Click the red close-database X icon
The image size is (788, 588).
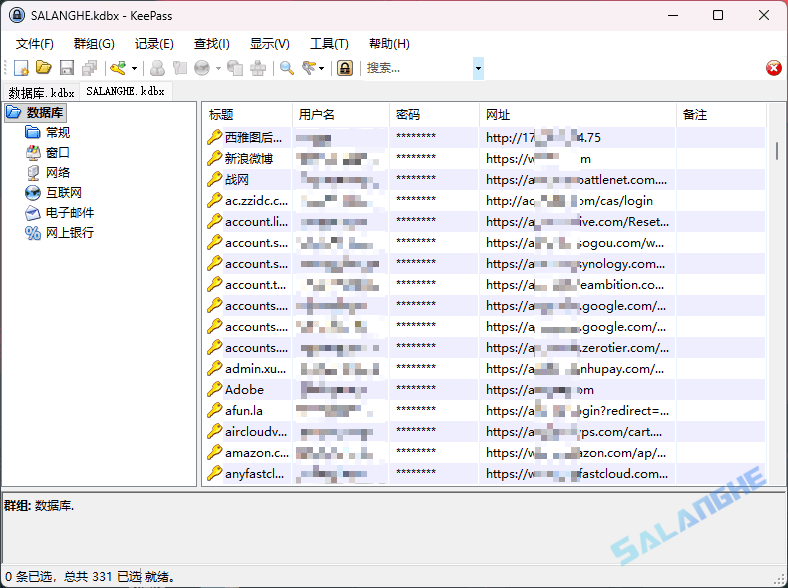click(773, 68)
